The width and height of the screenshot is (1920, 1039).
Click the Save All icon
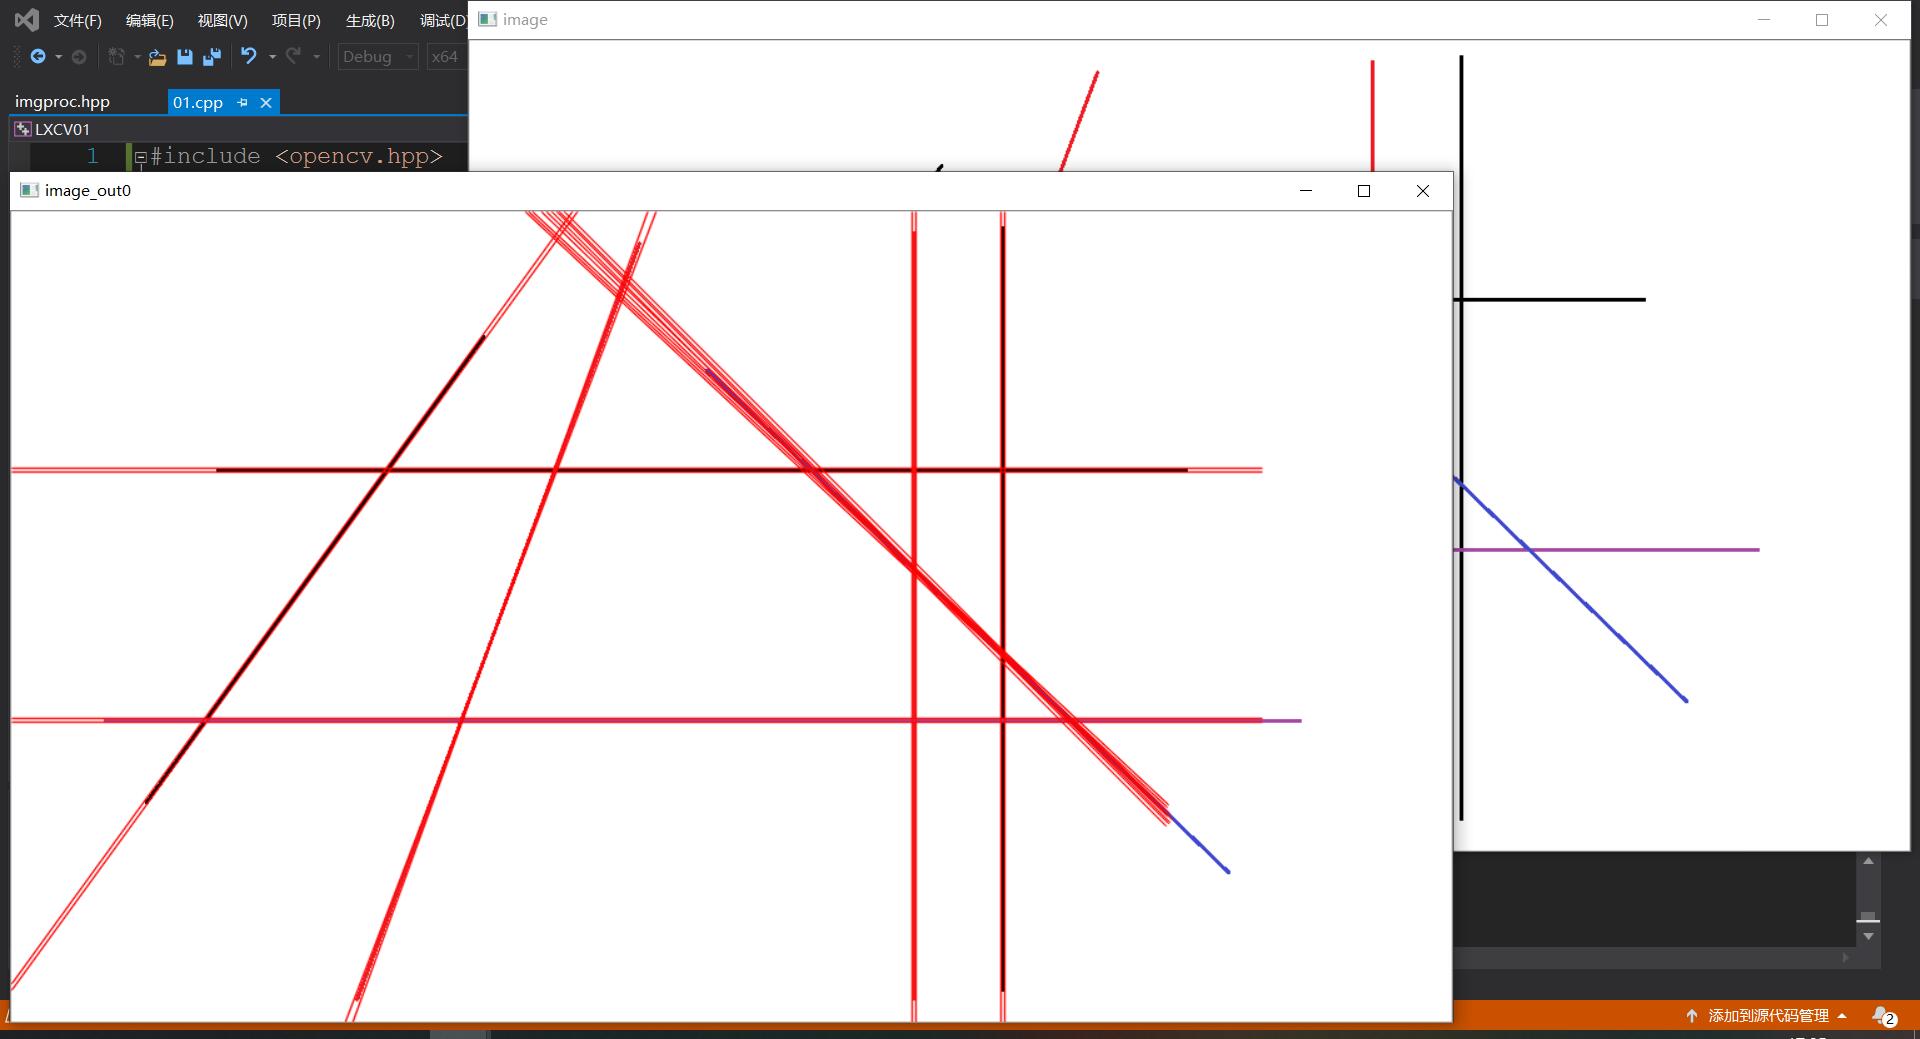click(211, 57)
